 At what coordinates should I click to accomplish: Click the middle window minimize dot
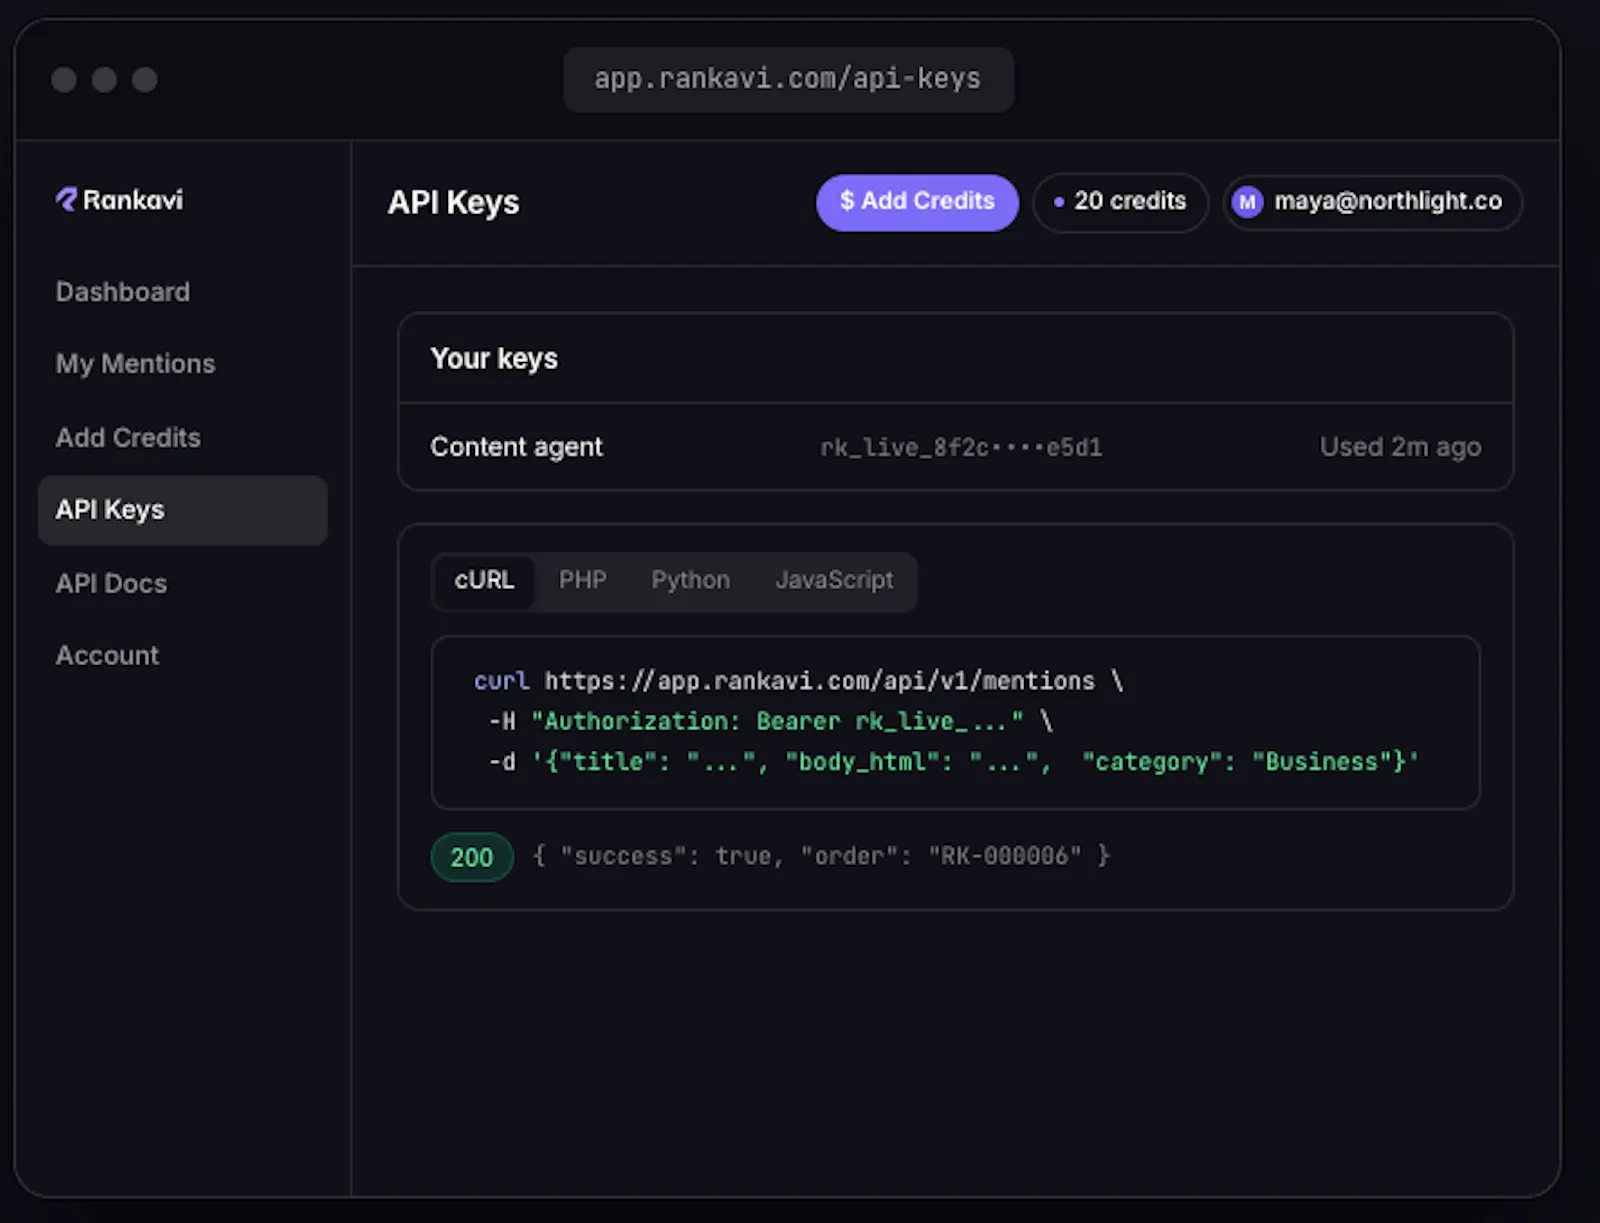pyautogui.click(x=104, y=80)
